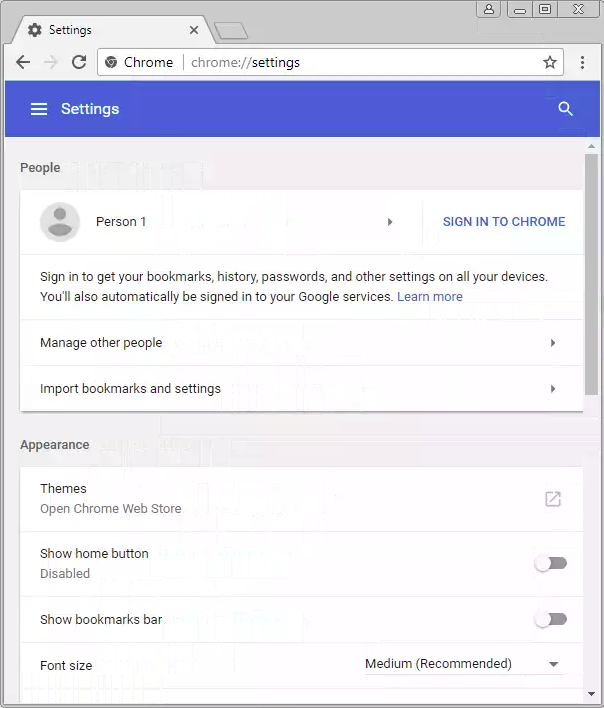Click the Show bookmarks bar label
This screenshot has width=604, height=708.
tap(101, 620)
